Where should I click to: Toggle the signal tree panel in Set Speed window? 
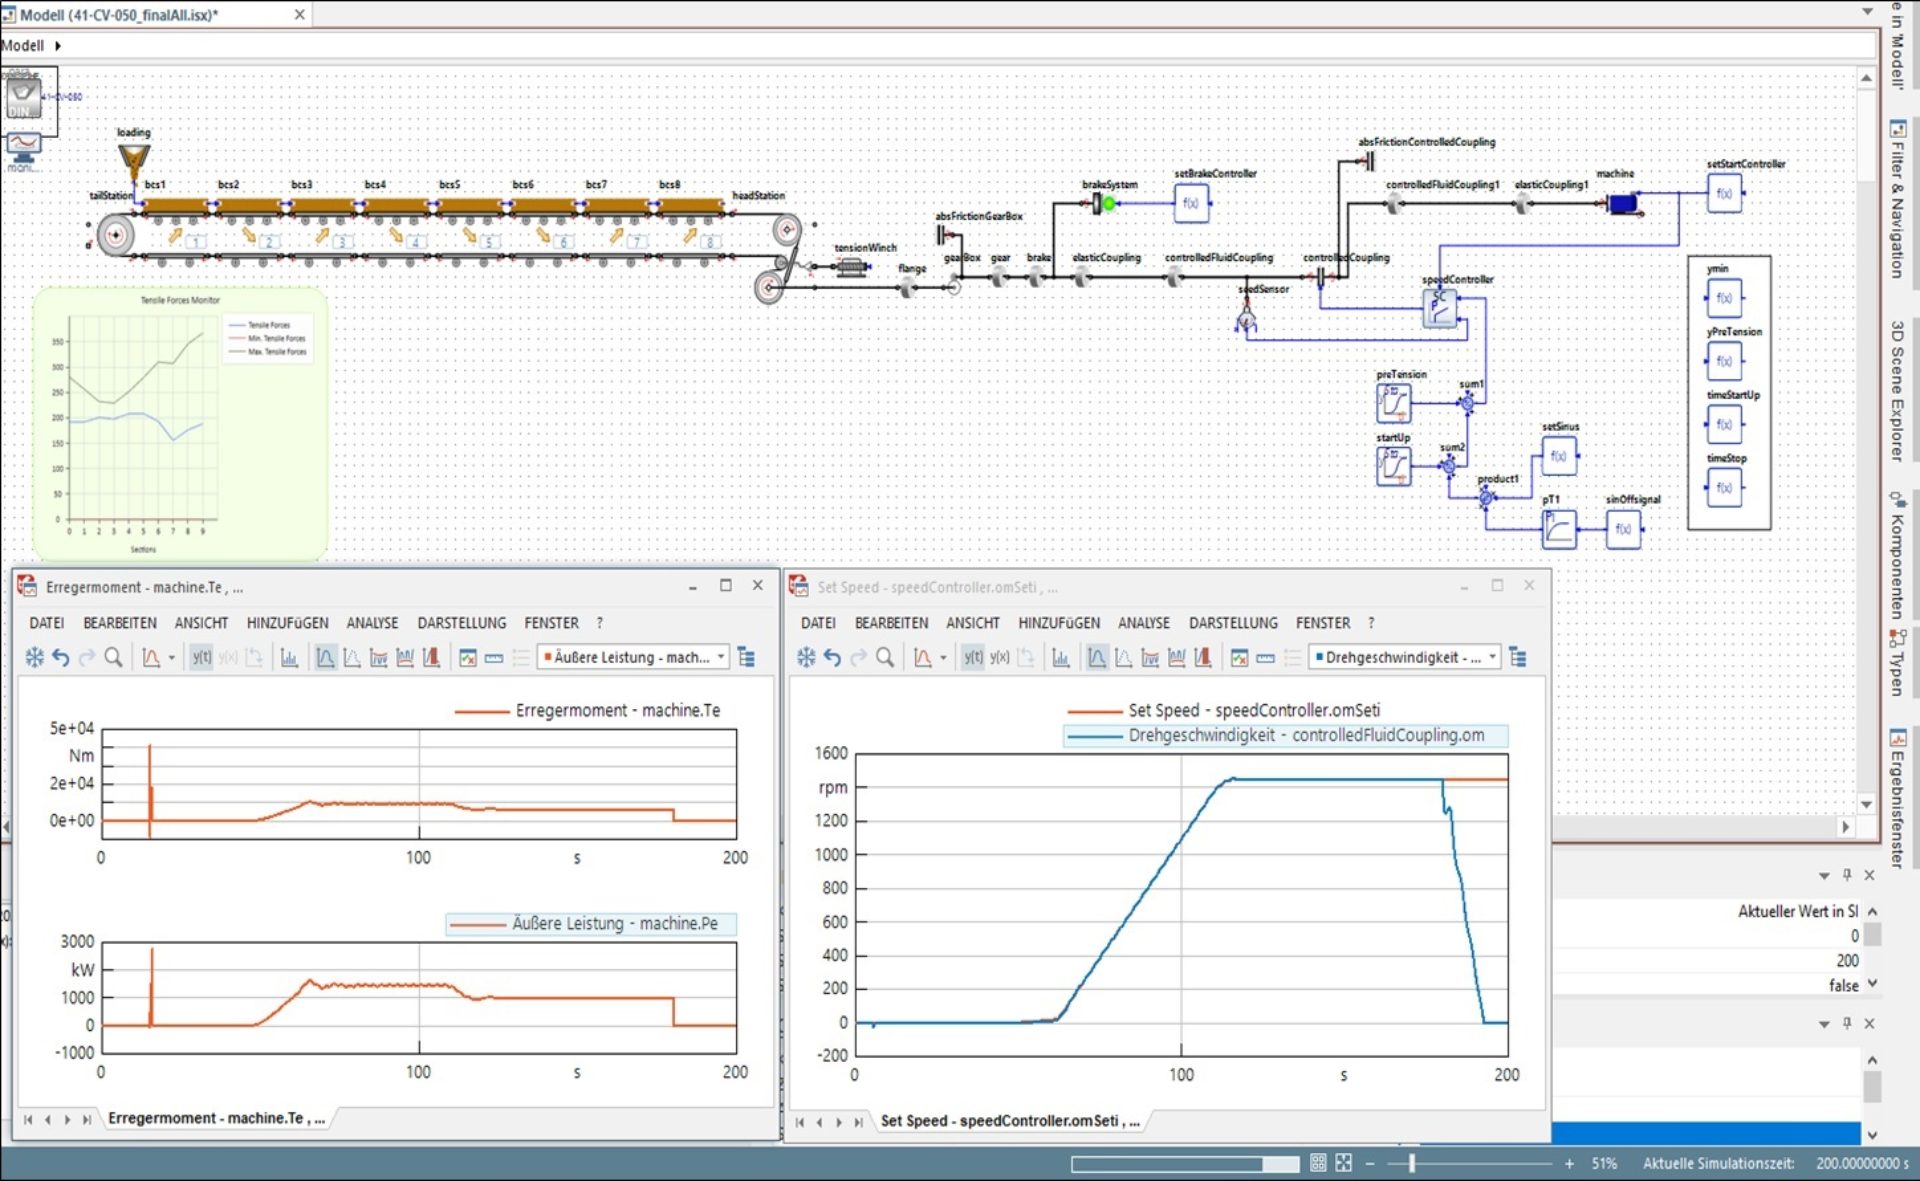(1518, 657)
